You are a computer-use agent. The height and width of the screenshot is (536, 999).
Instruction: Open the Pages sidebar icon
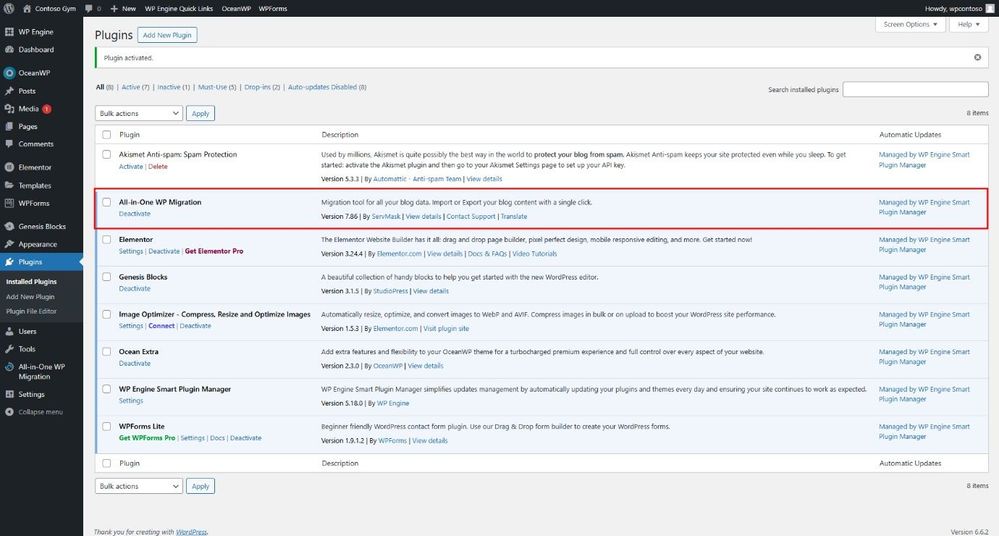(9, 126)
